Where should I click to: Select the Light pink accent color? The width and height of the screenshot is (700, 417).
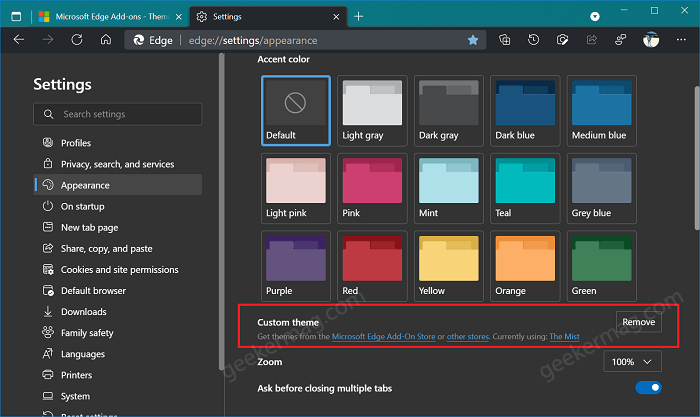click(x=296, y=188)
